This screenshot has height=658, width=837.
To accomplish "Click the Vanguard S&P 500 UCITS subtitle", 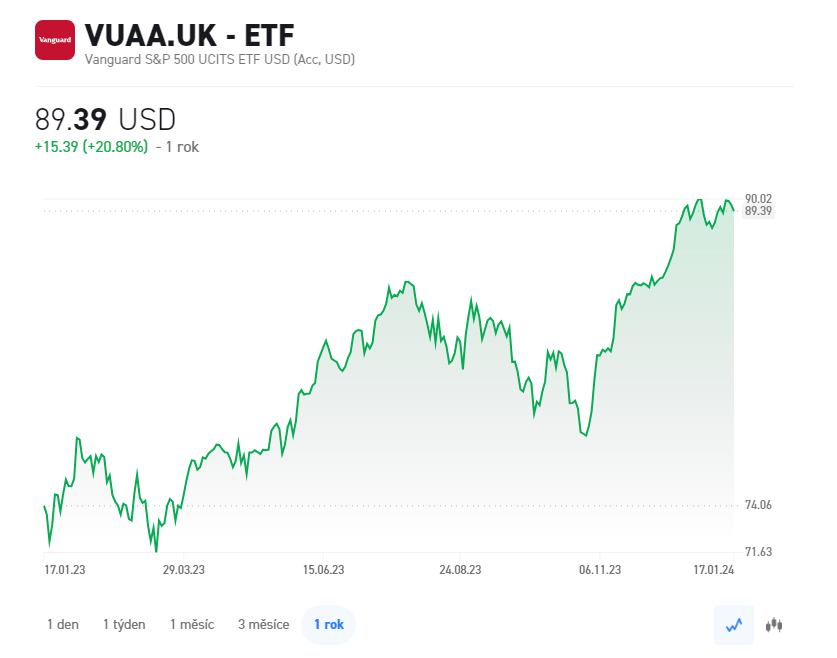I will pos(219,59).
